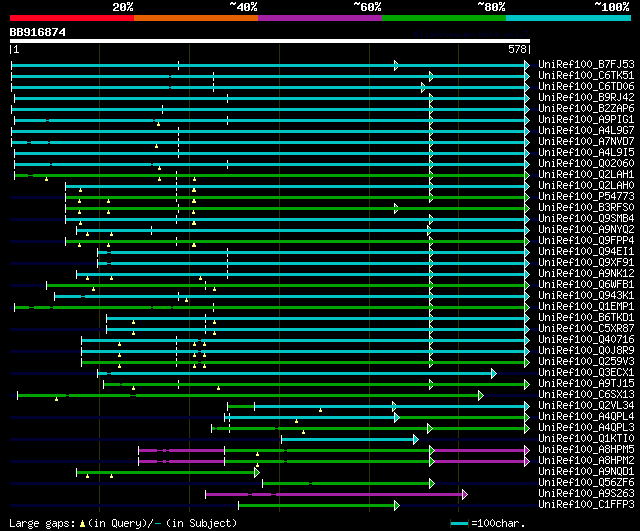Click the BB916874 query name
The width and height of the screenshot is (640, 531).
38,32
